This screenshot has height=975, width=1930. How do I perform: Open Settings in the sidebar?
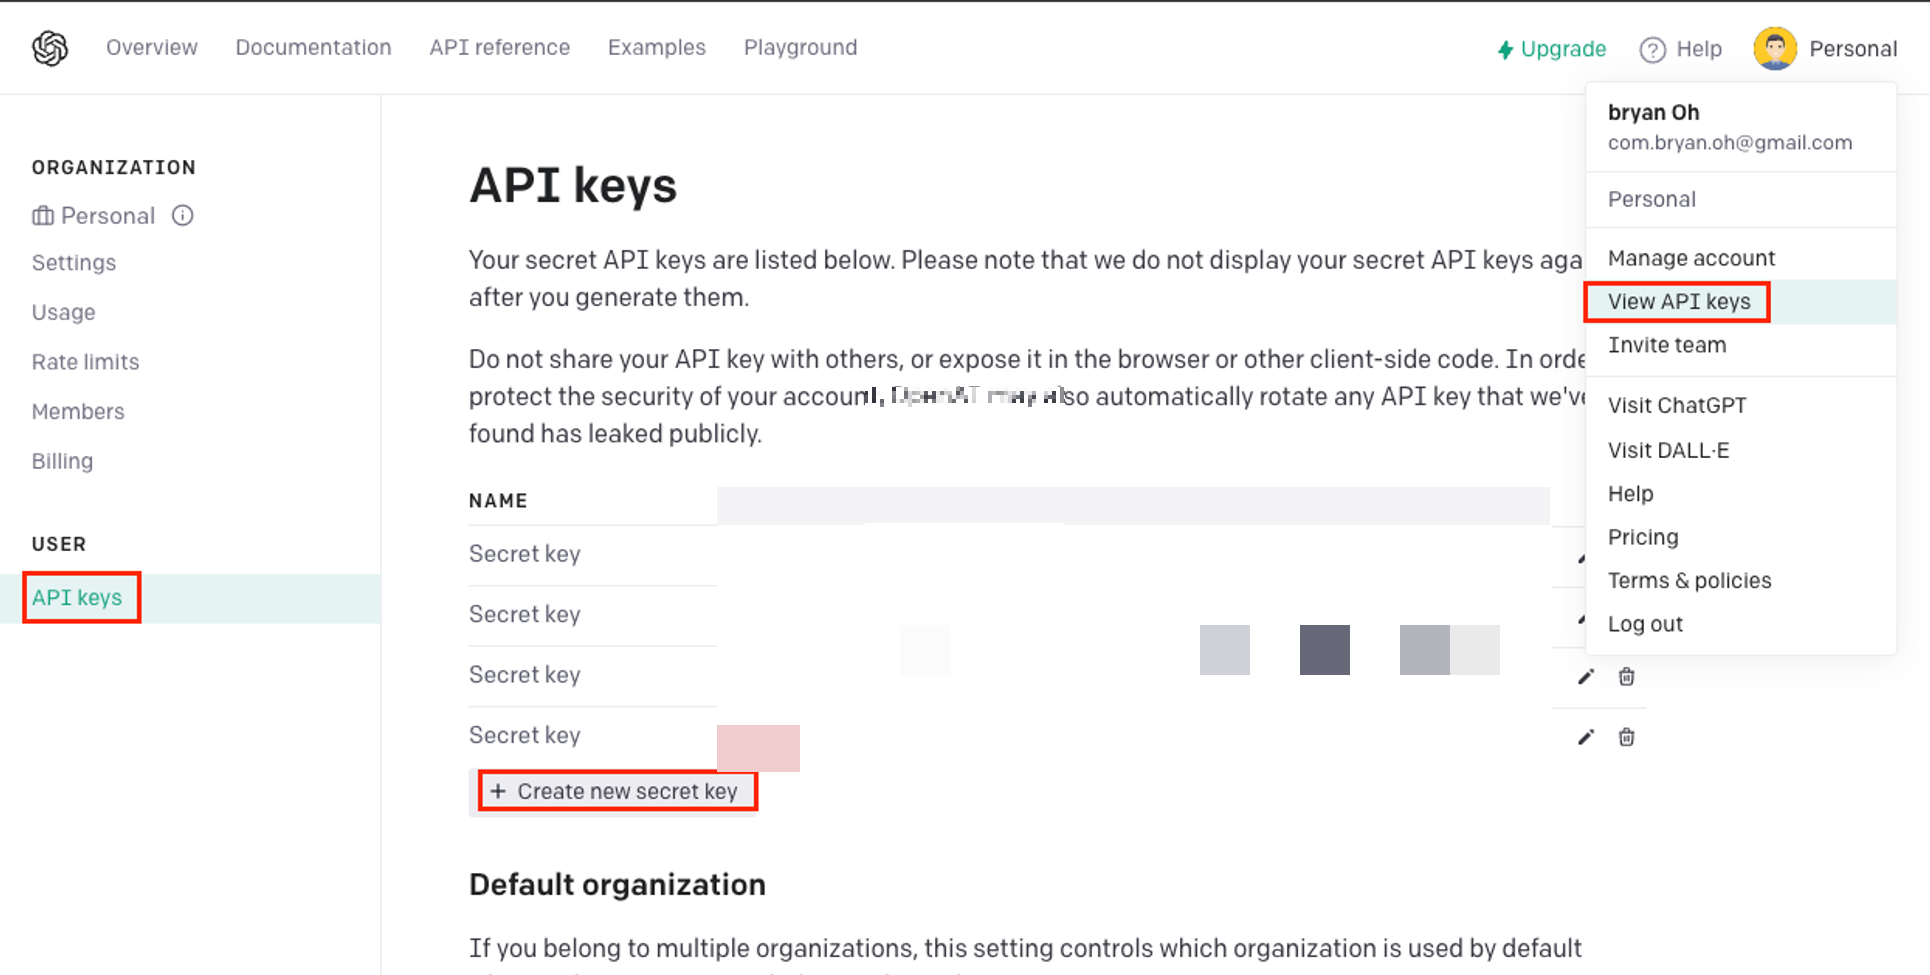(74, 262)
